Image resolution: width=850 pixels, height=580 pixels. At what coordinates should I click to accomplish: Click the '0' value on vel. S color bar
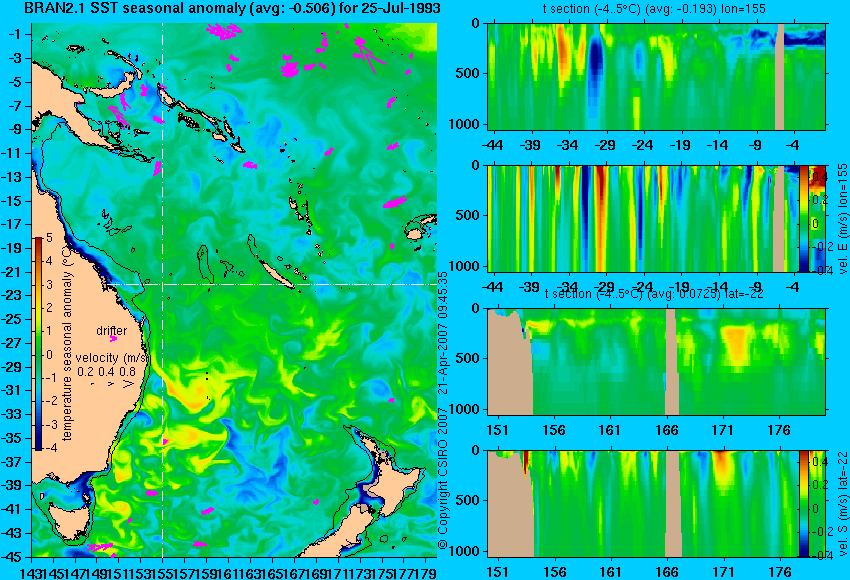815,509
